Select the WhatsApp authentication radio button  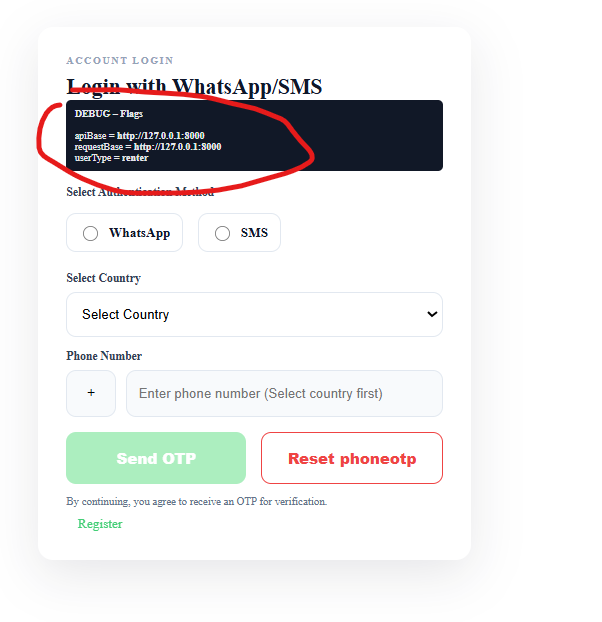click(91, 233)
